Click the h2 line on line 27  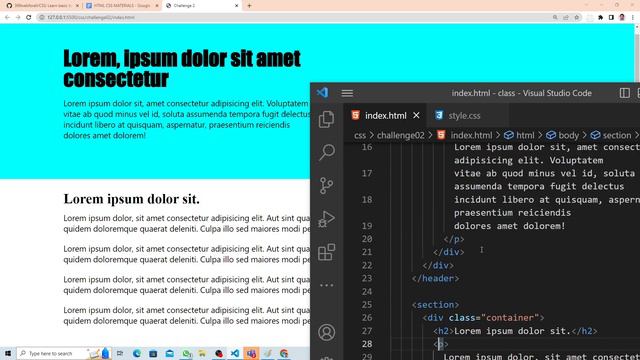tap(515, 331)
